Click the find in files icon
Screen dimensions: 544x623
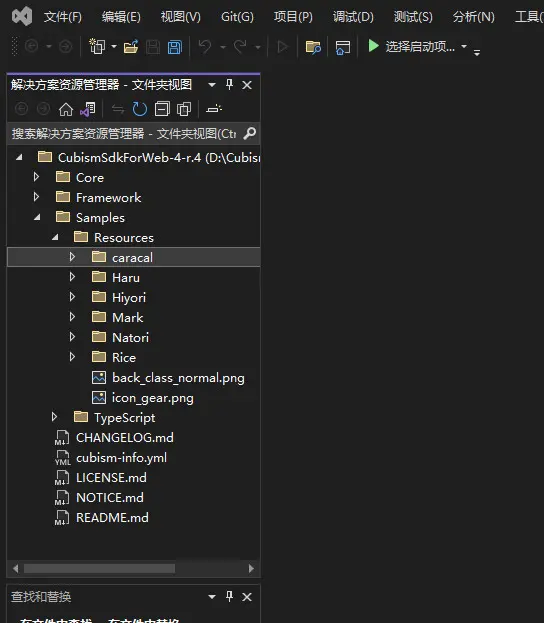pos(313,47)
